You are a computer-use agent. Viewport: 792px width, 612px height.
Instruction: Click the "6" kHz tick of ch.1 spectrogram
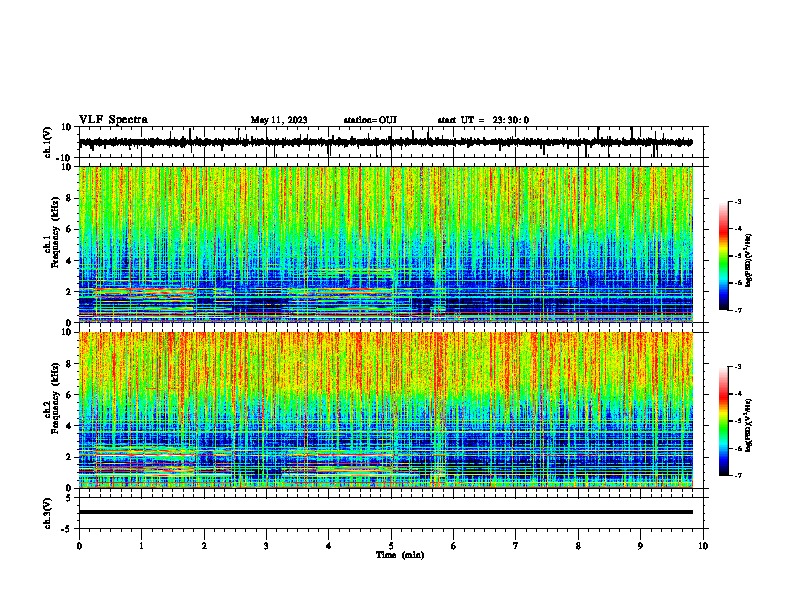(69, 230)
